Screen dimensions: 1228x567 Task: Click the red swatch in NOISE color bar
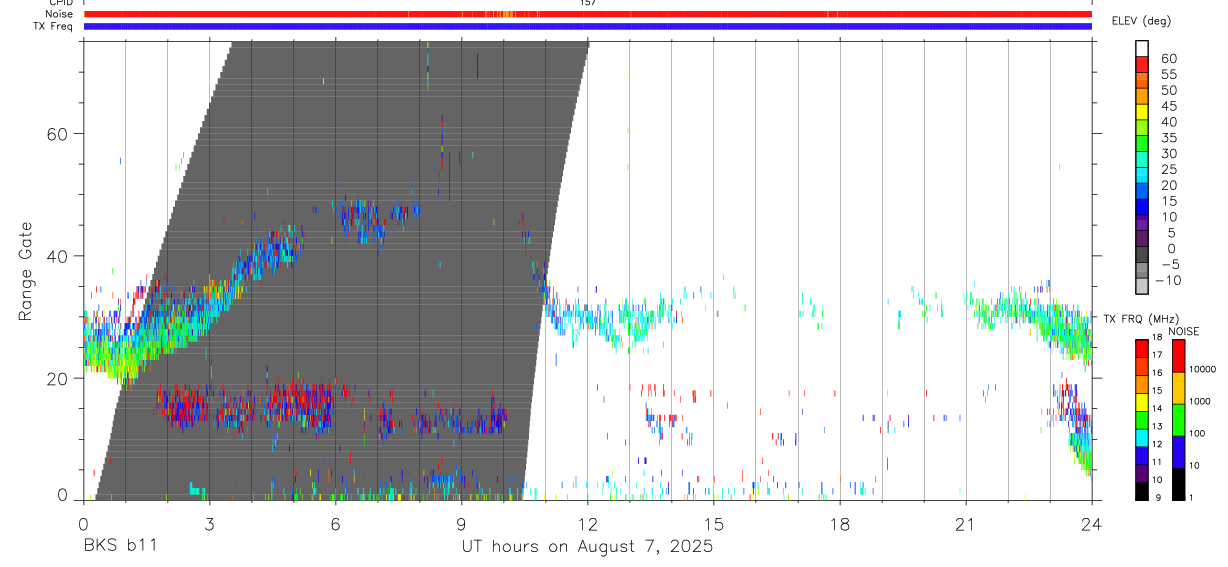[1180, 356]
